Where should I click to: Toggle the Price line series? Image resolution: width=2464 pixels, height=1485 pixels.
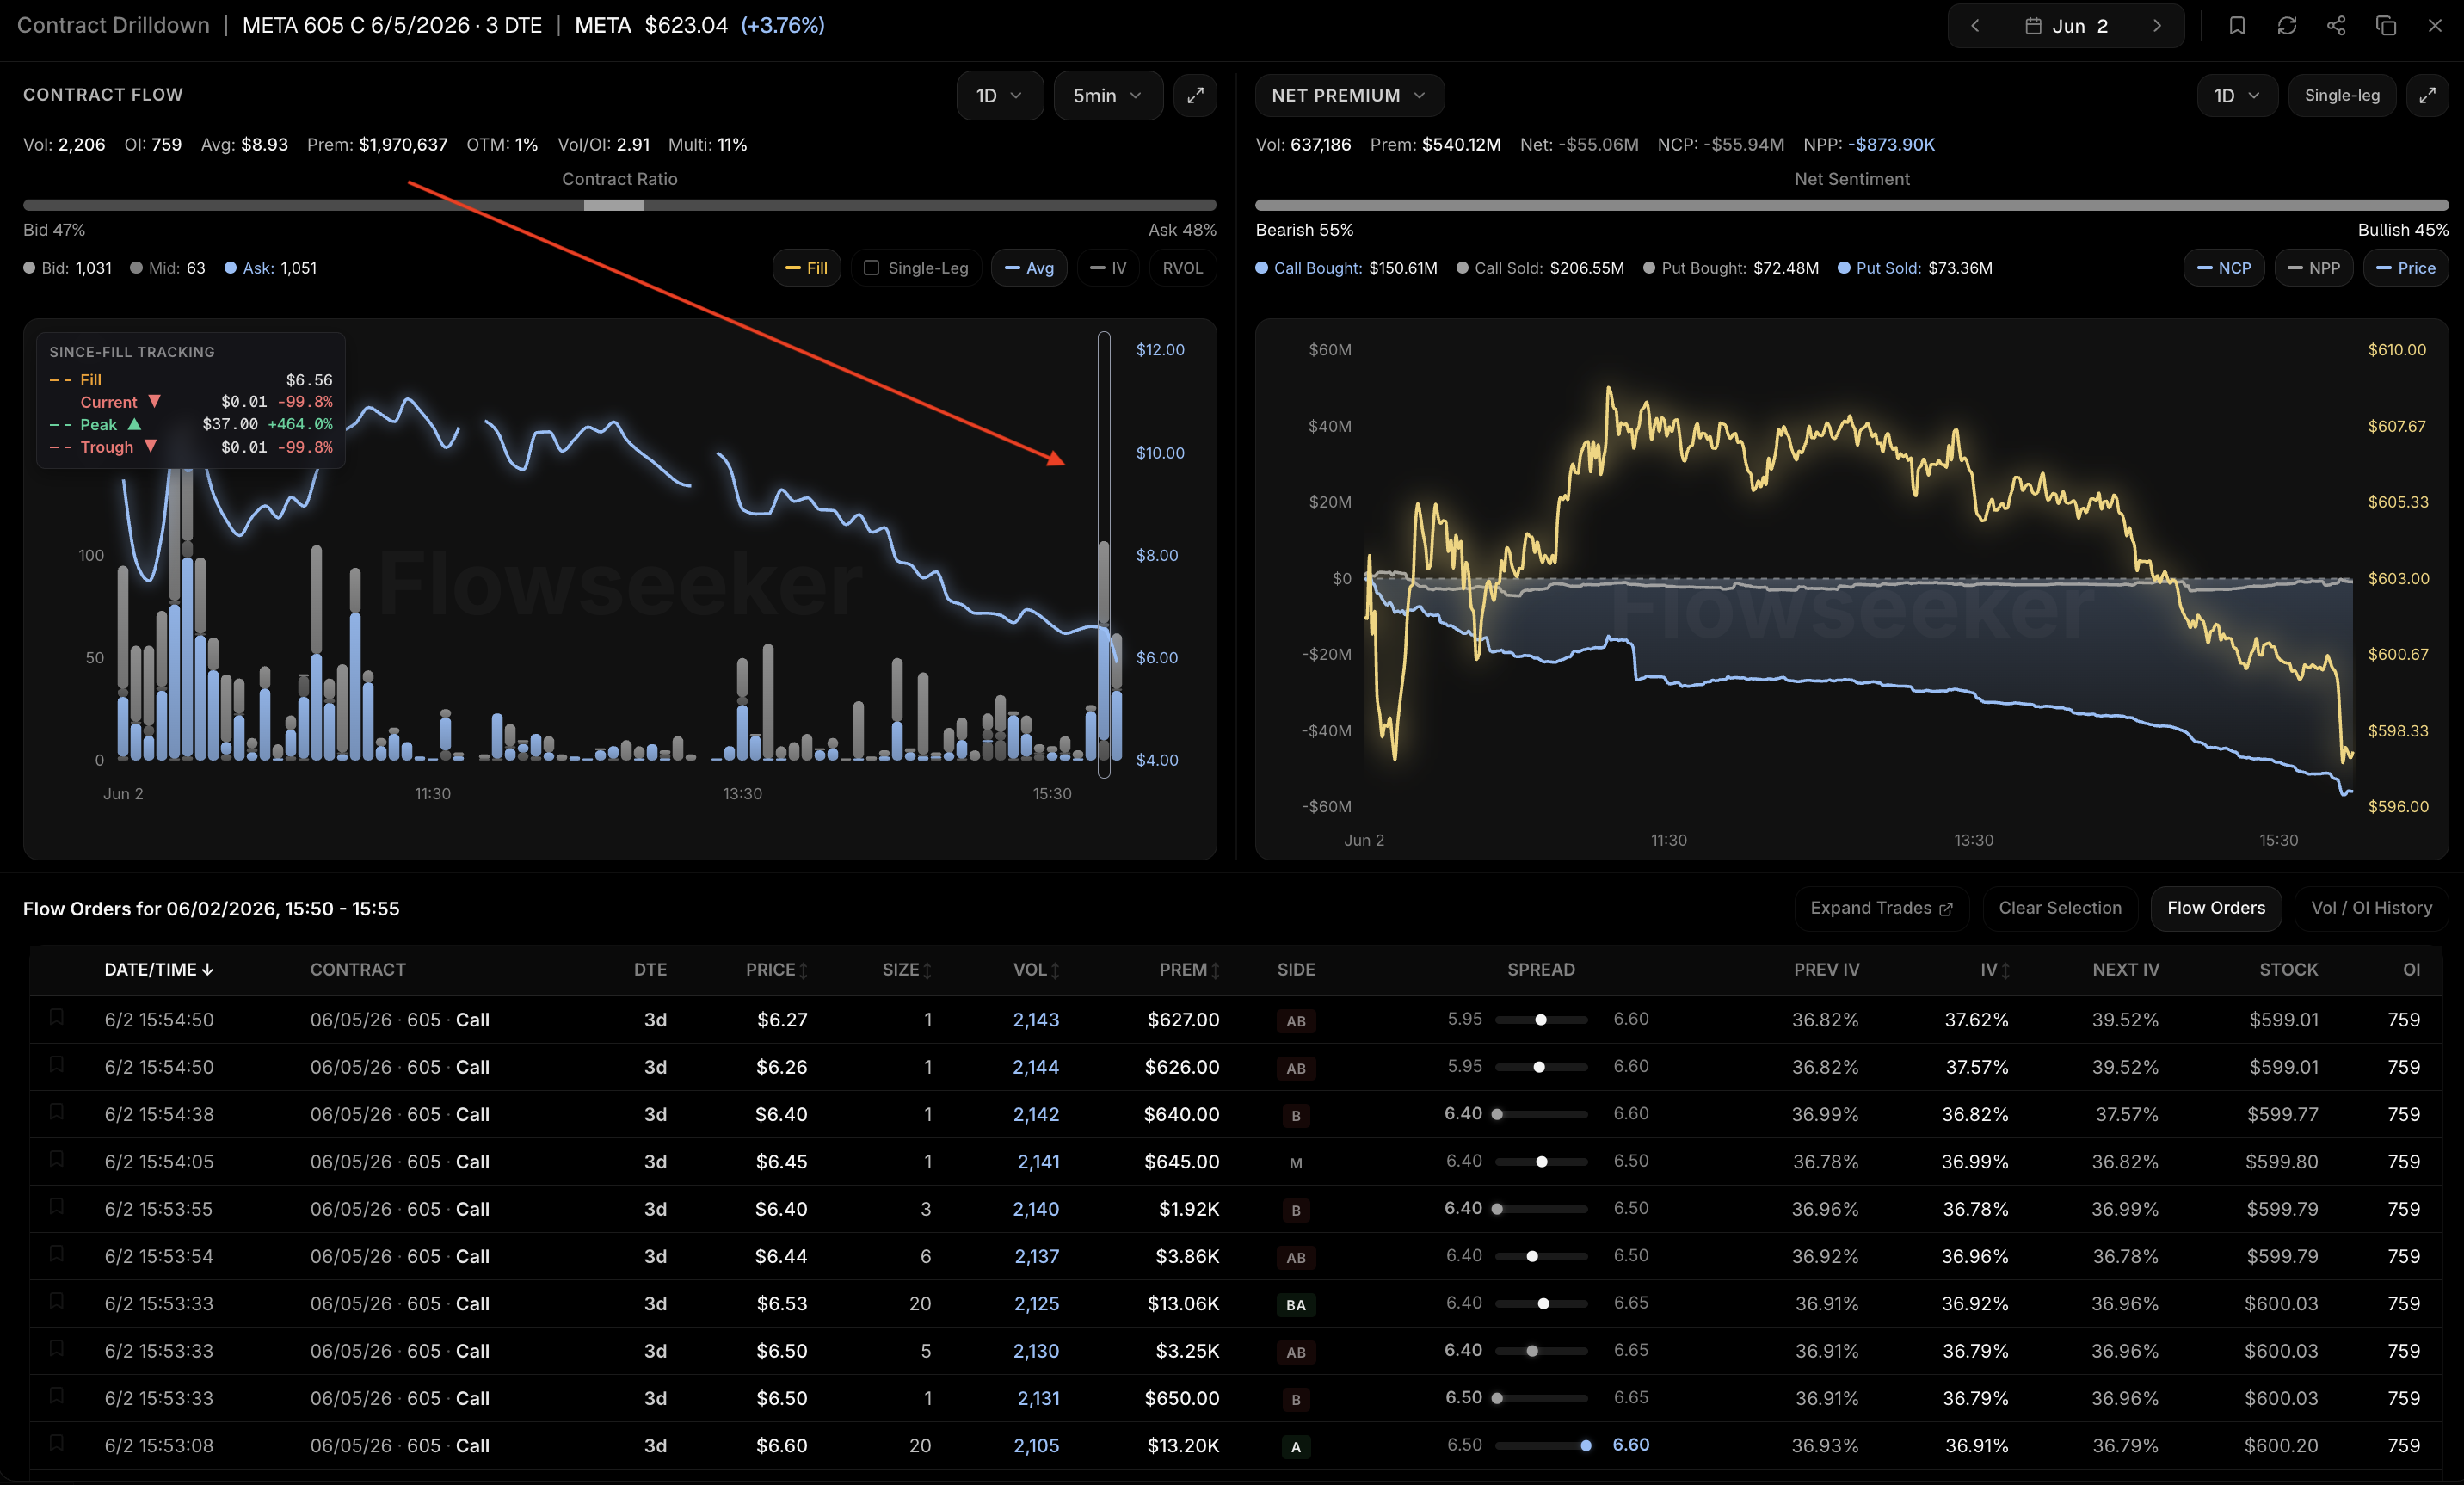[2405, 268]
